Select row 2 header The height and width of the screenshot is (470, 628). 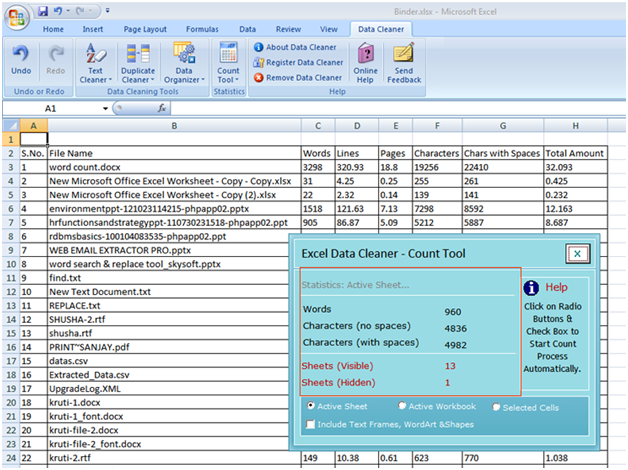click(x=11, y=153)
